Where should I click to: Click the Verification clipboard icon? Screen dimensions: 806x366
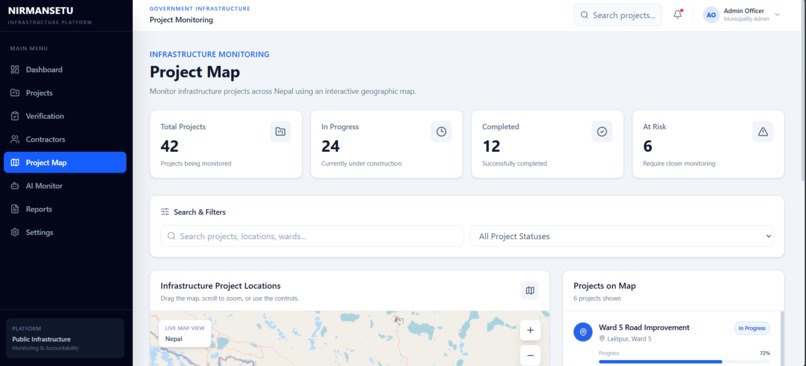[15, 116]
